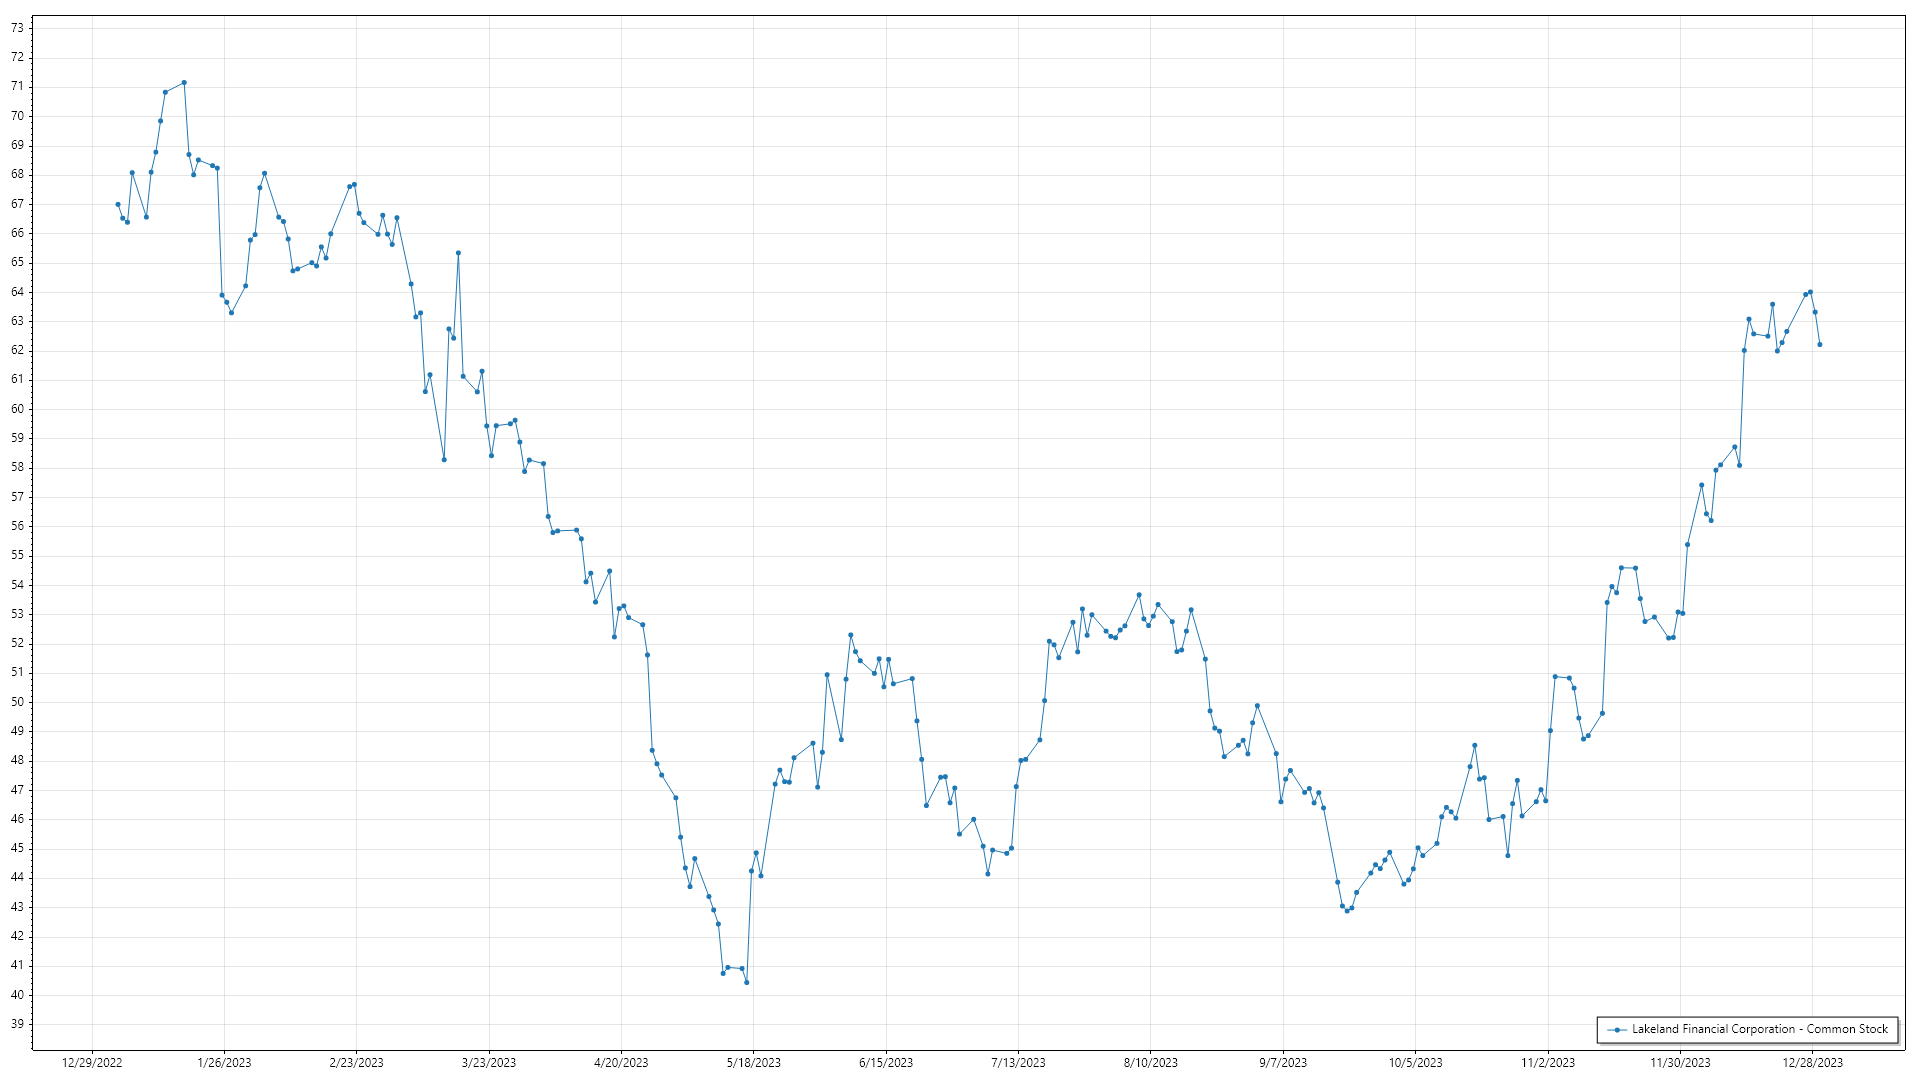Click the 39 y-axis tick label
Image resolution: width=1920 pixels, height=1080 pixels.
pos(17,1024)
